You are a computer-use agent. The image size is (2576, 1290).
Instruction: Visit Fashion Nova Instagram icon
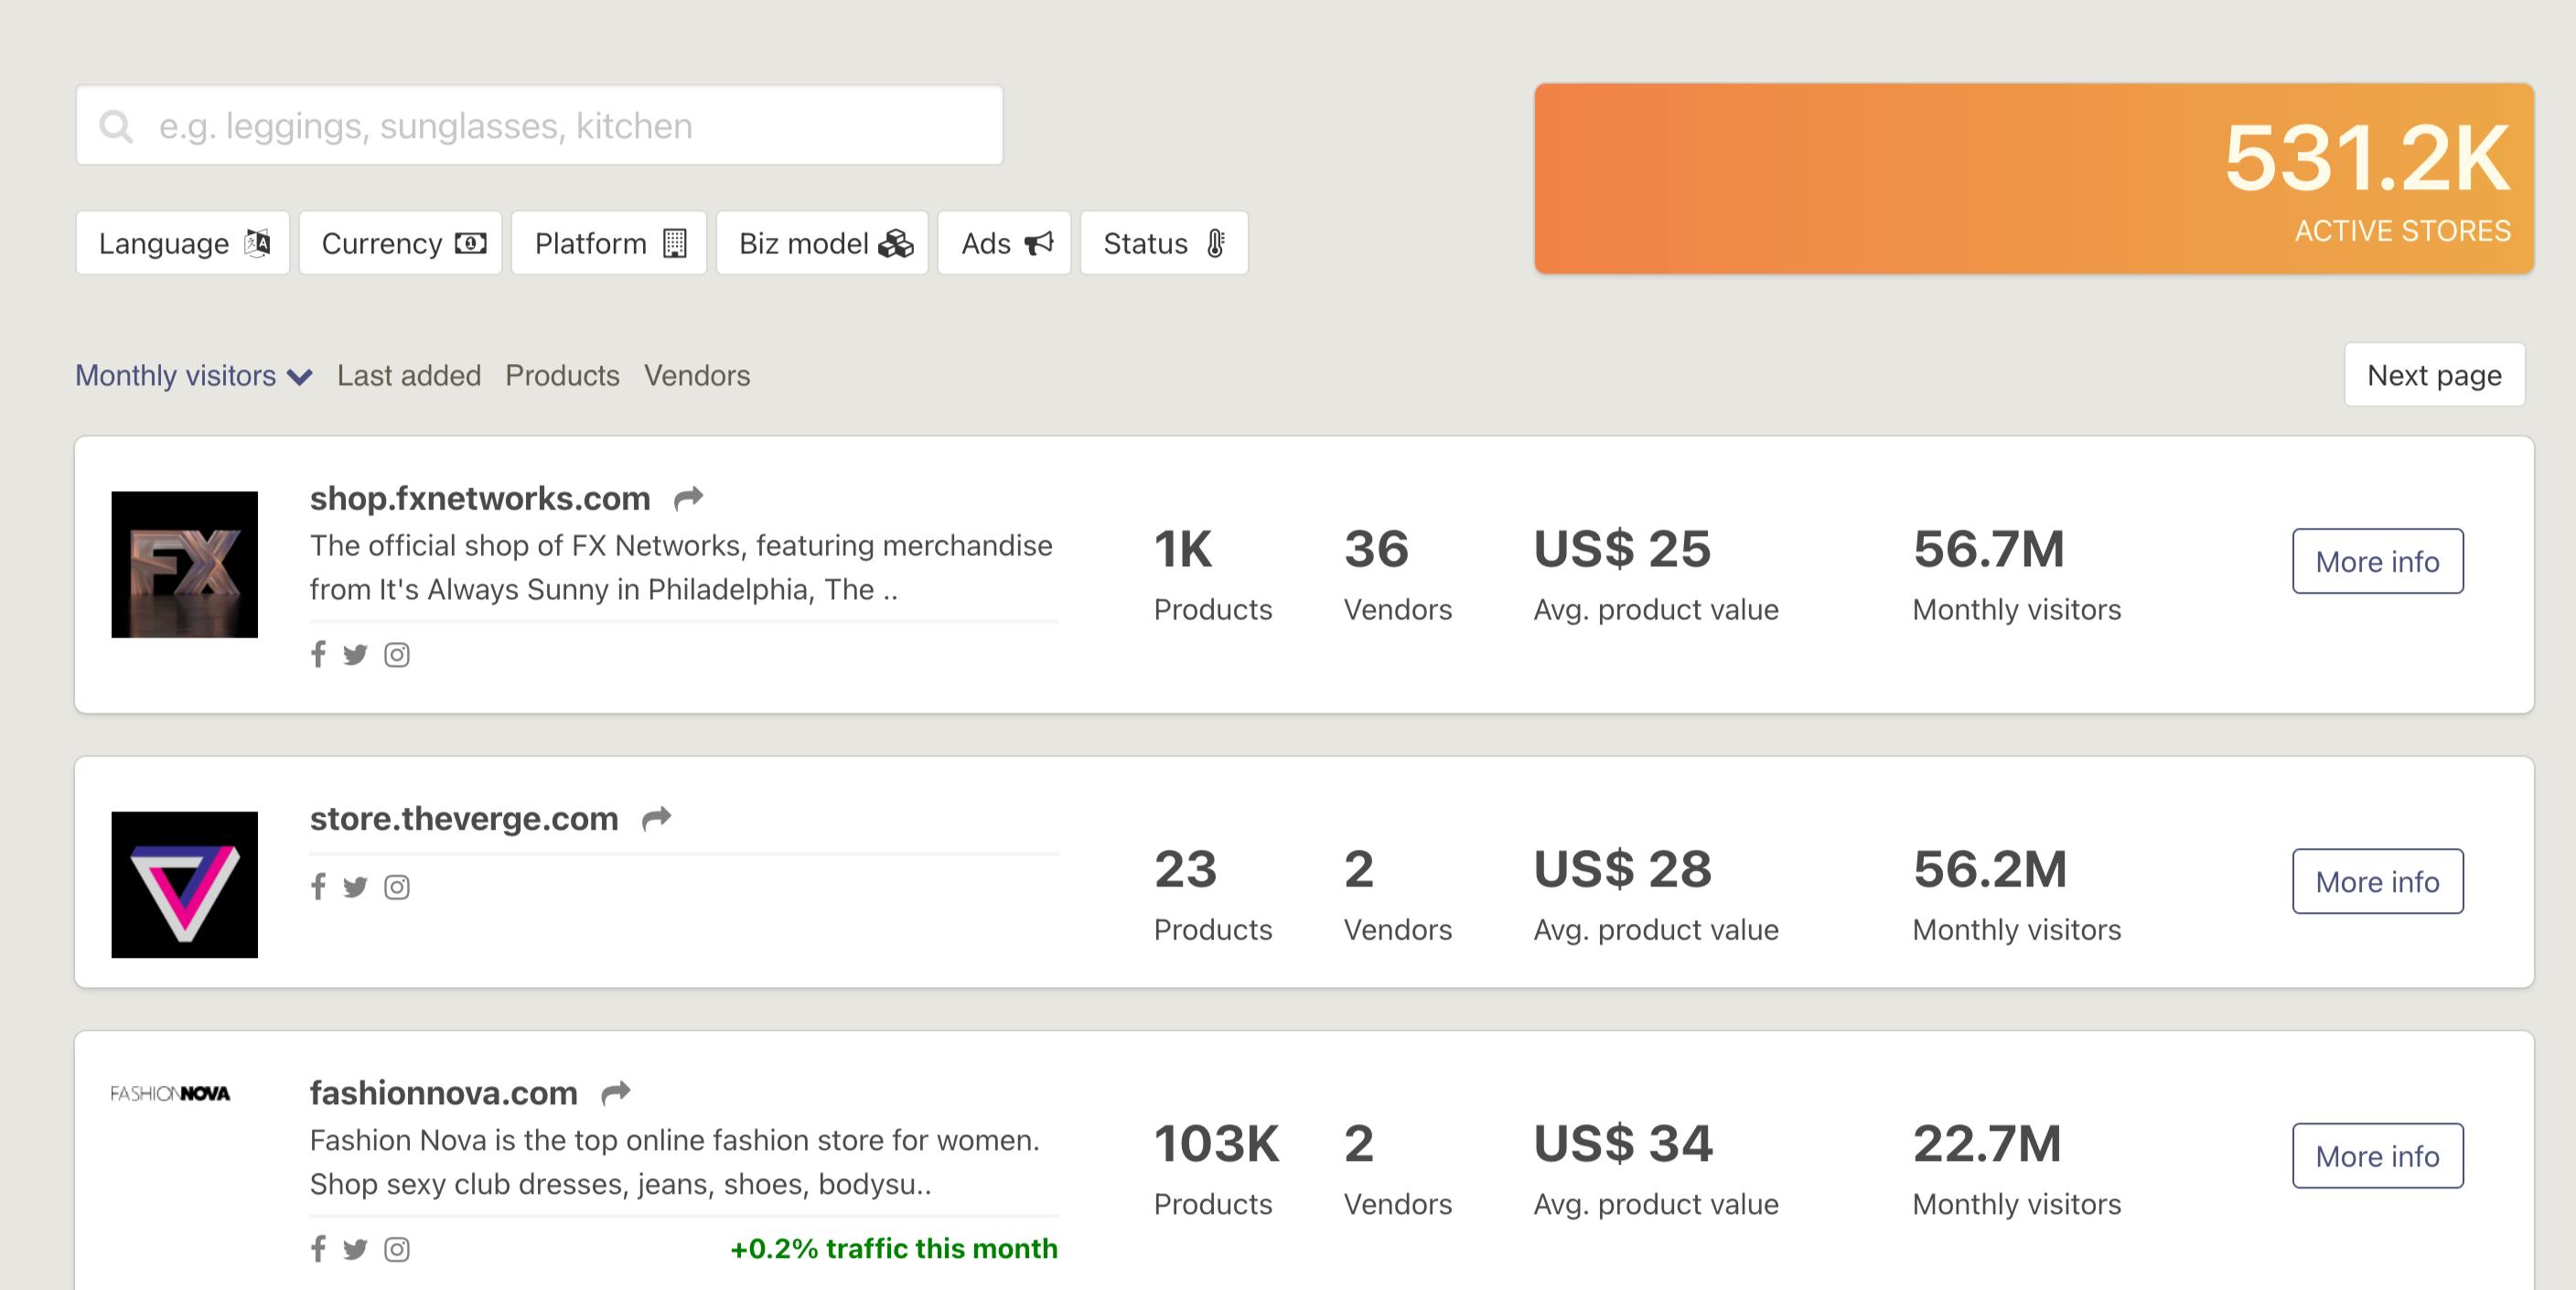click(x=397, y=1249)
